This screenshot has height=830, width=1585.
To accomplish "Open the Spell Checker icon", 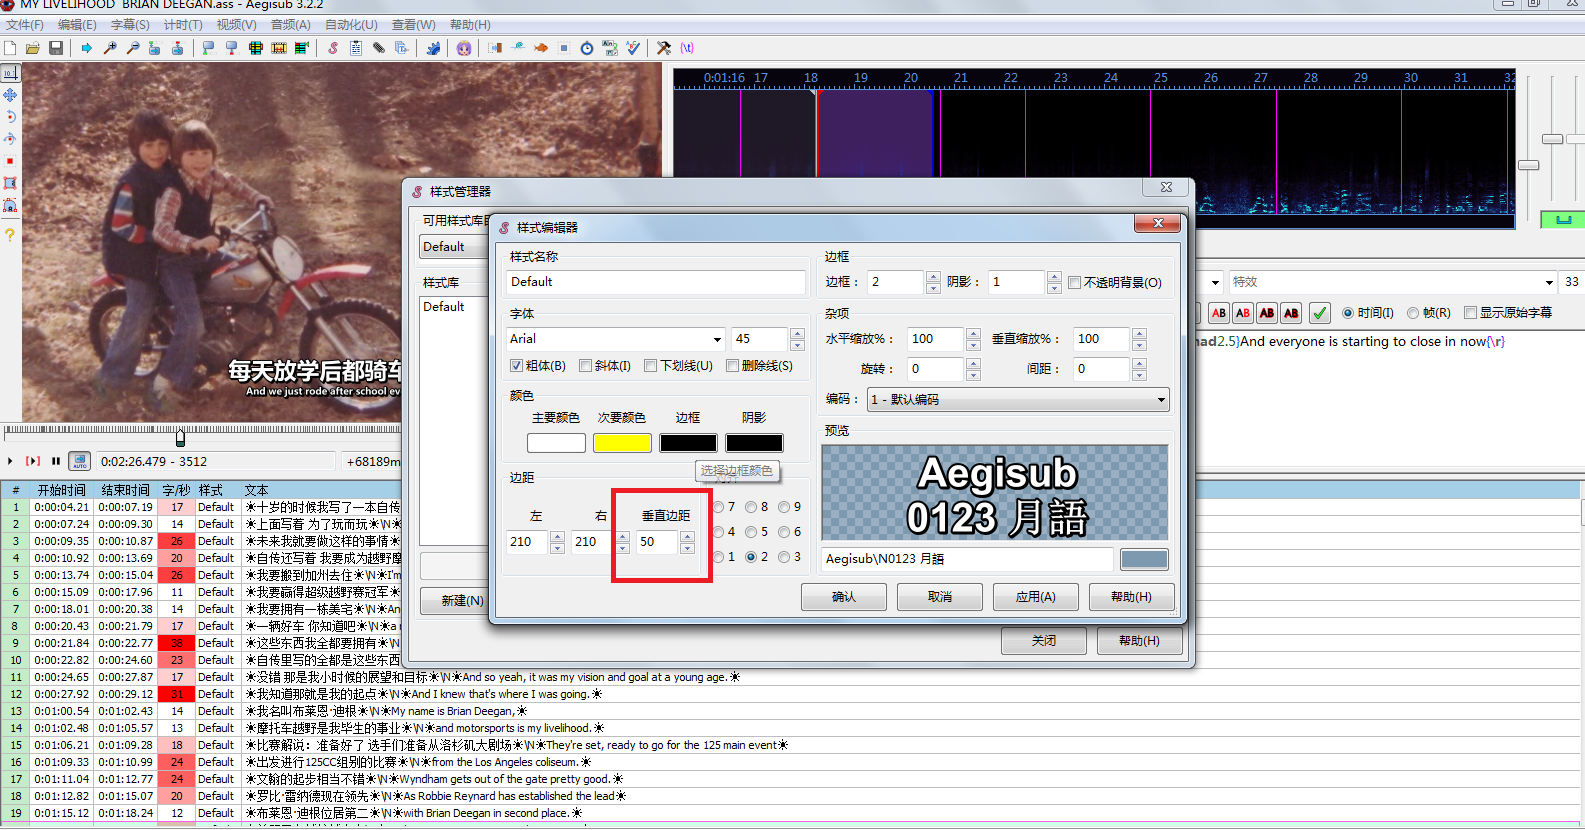I will [633, 48].
